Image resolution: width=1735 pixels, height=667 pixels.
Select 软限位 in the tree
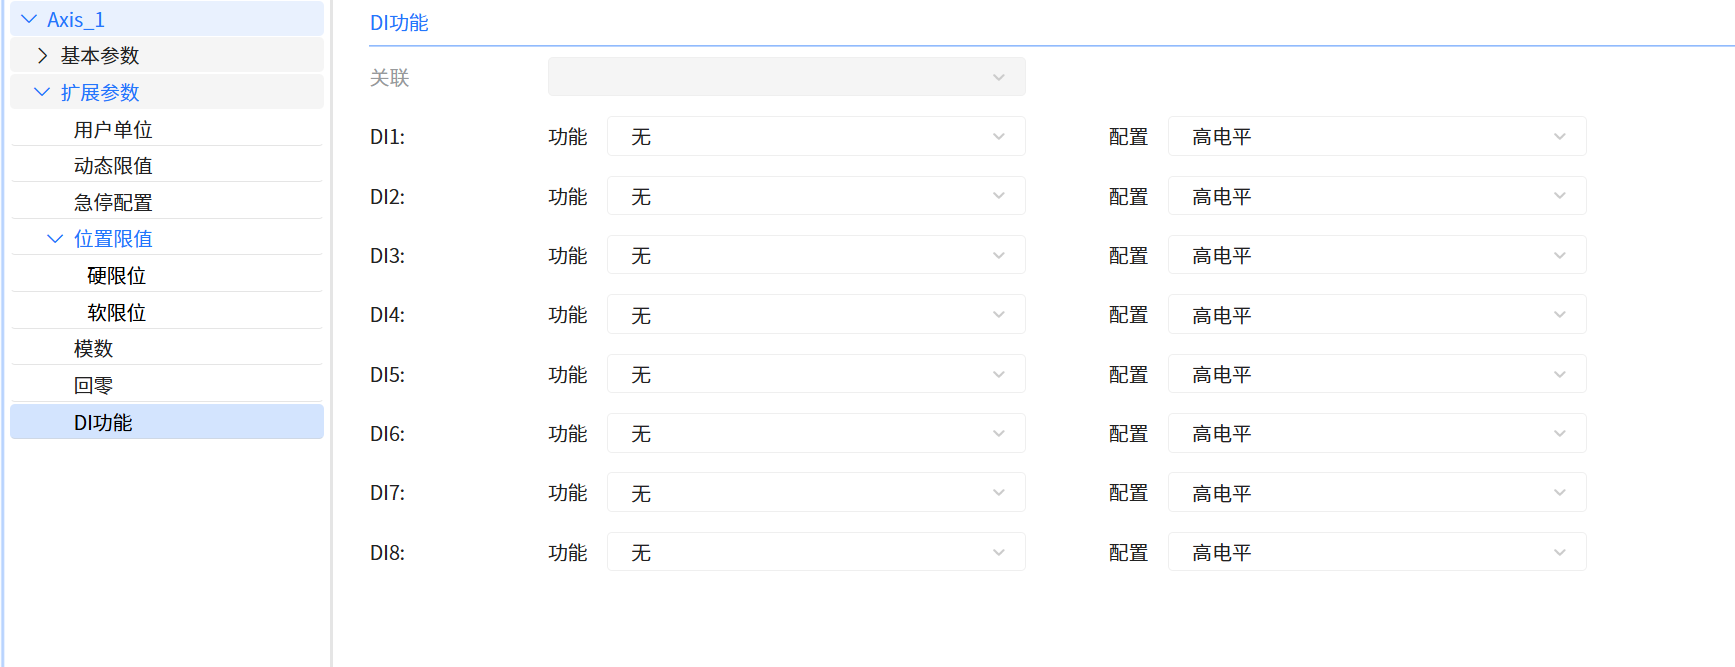click(x=117, y=313)
